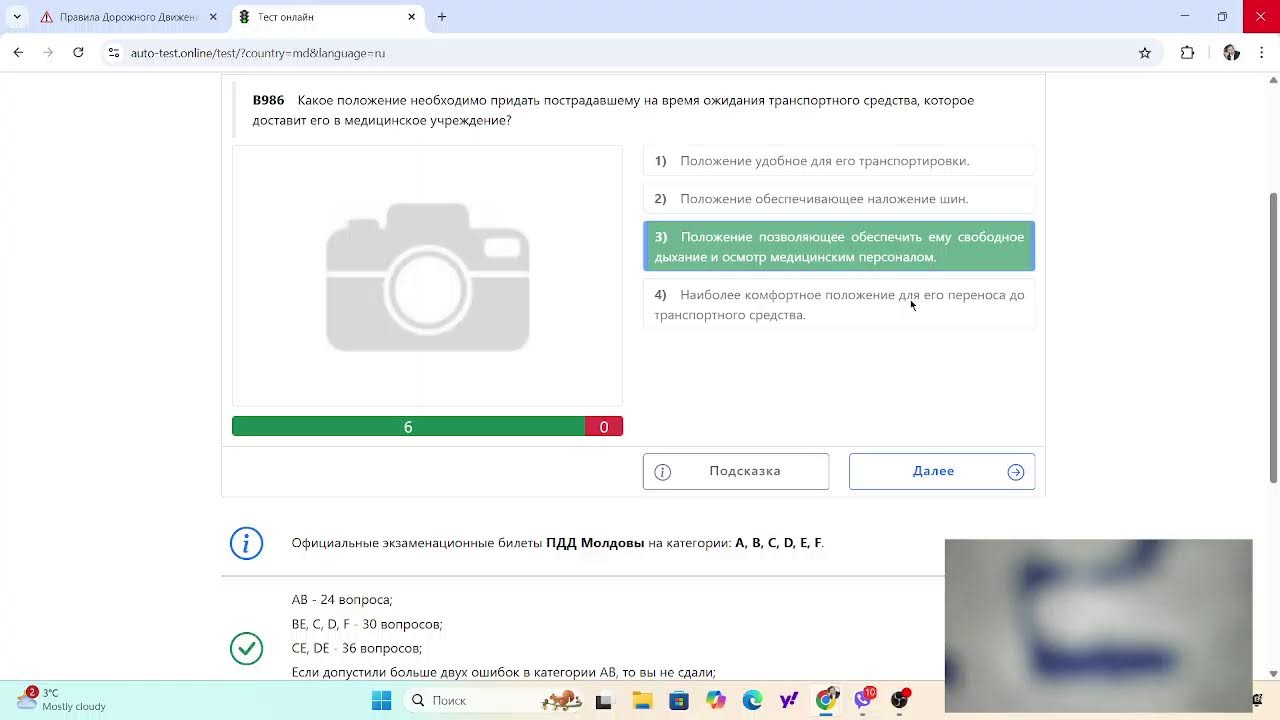Click the line BE, C, D, F - 30 вопросов

pos(367,624)
